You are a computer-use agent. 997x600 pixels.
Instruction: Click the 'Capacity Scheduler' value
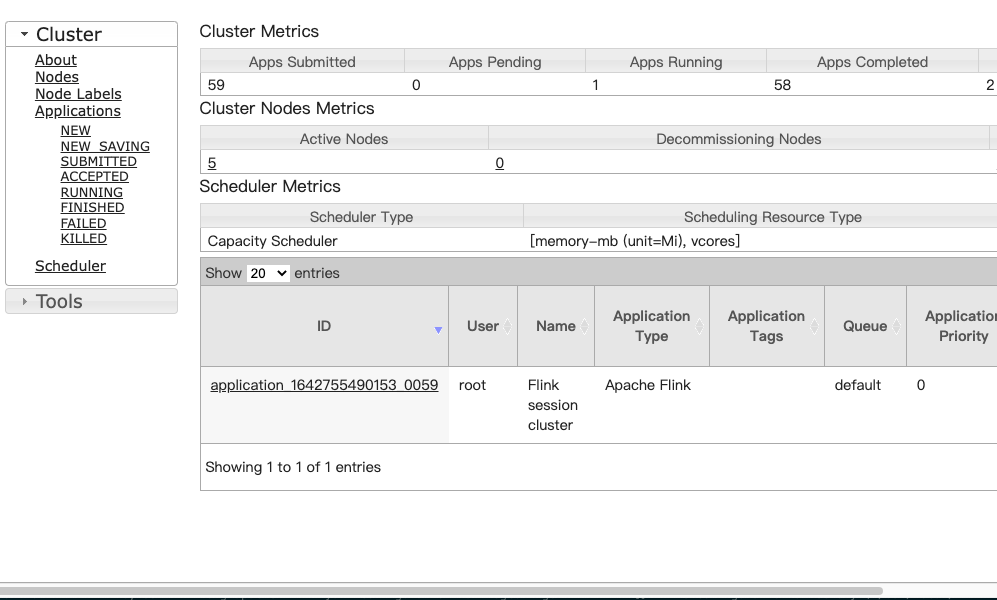tap(272, 242)
